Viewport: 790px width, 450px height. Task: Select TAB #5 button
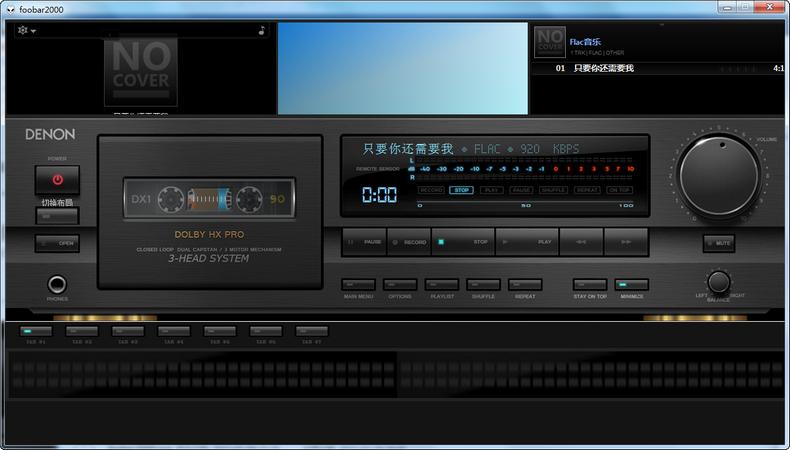click(x=220, y=331)
